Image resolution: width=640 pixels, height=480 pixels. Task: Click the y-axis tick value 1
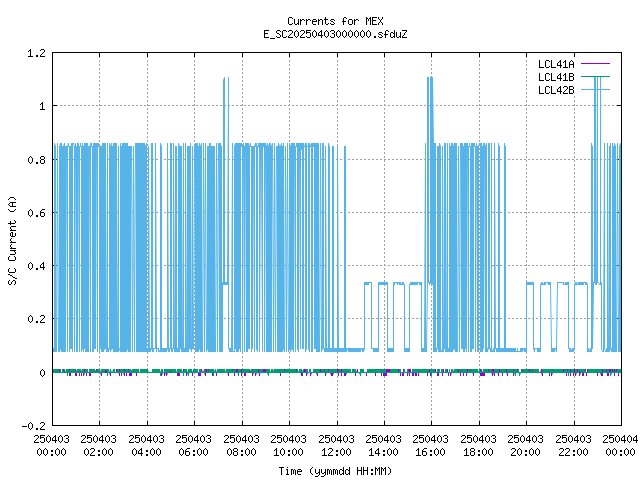(x=42, y=107)
